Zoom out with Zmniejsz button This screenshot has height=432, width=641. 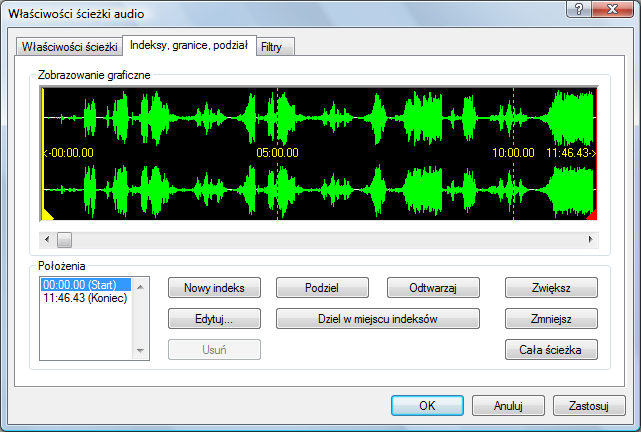551,319
